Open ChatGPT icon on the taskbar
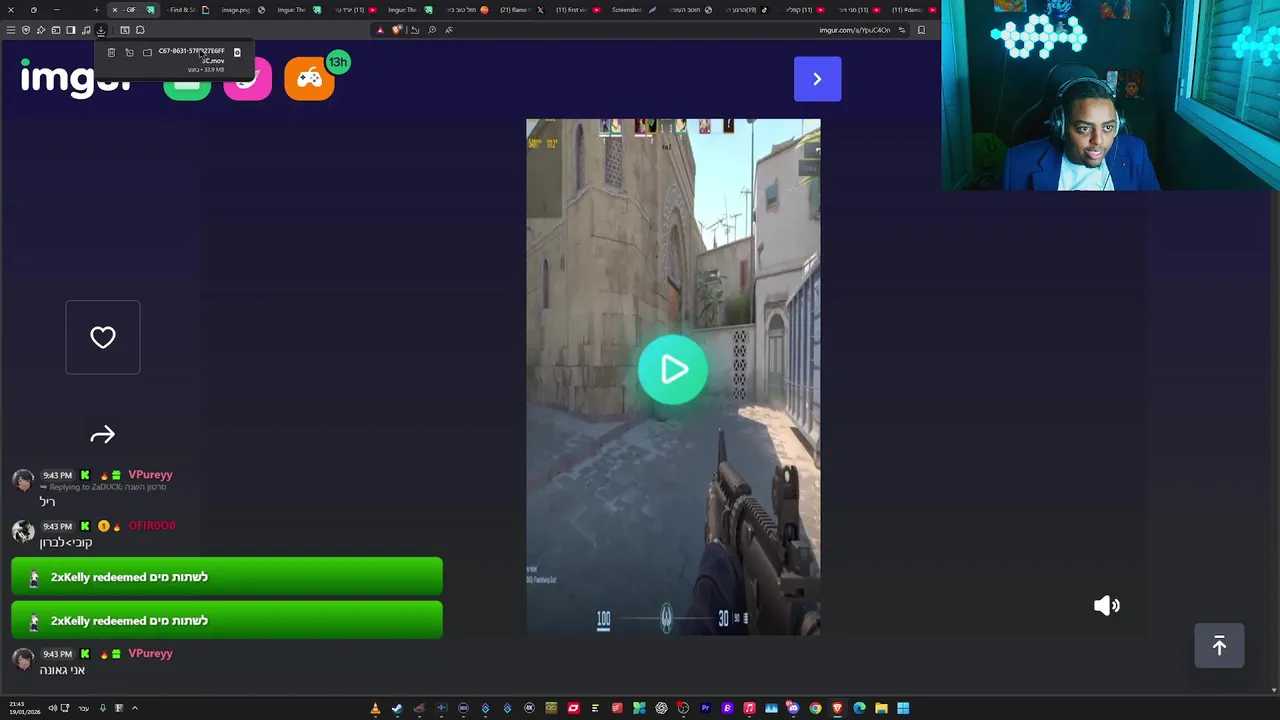This screenshot has width=1280, height=720. pyautogui.click(x=661, y=708)
